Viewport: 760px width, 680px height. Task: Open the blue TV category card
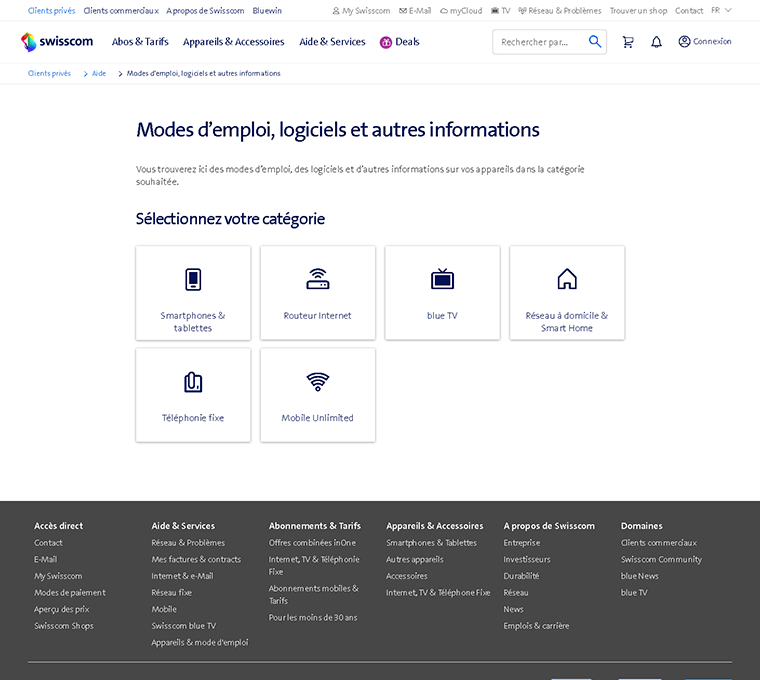442,293
